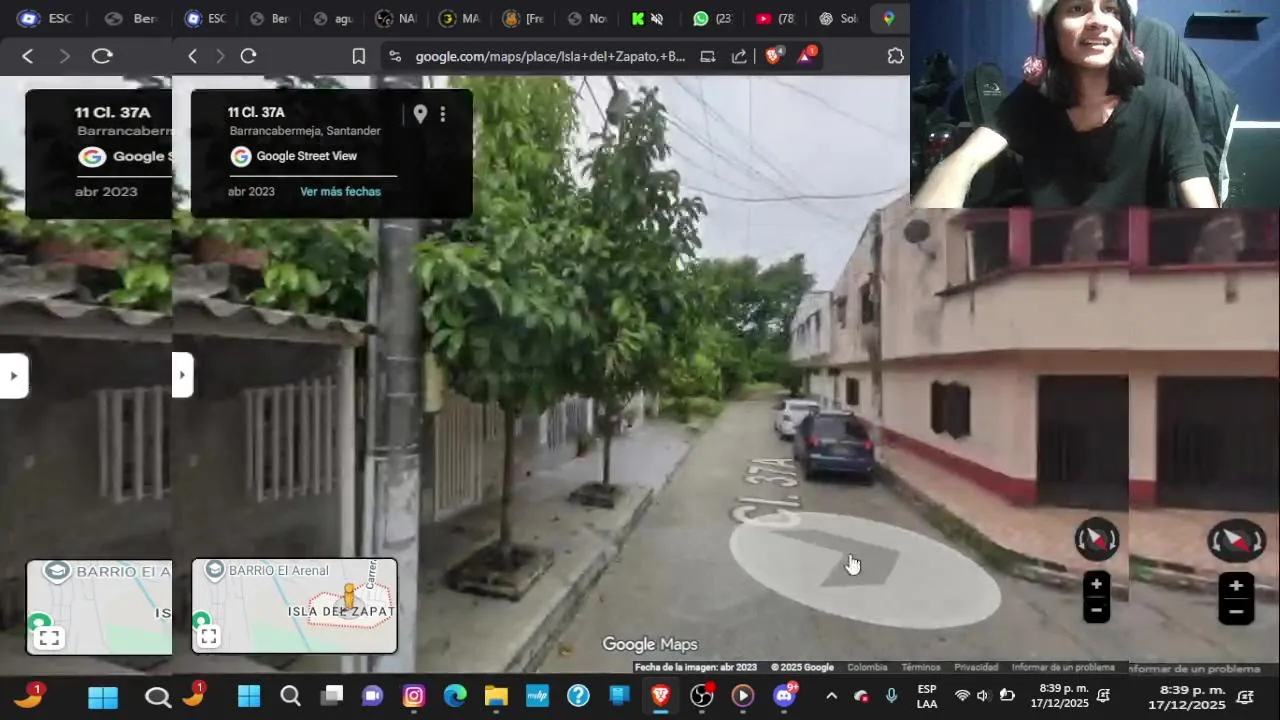The image size is (1280, 720).
Task: Open site information icon beside the URL
Action: point(395,57)
